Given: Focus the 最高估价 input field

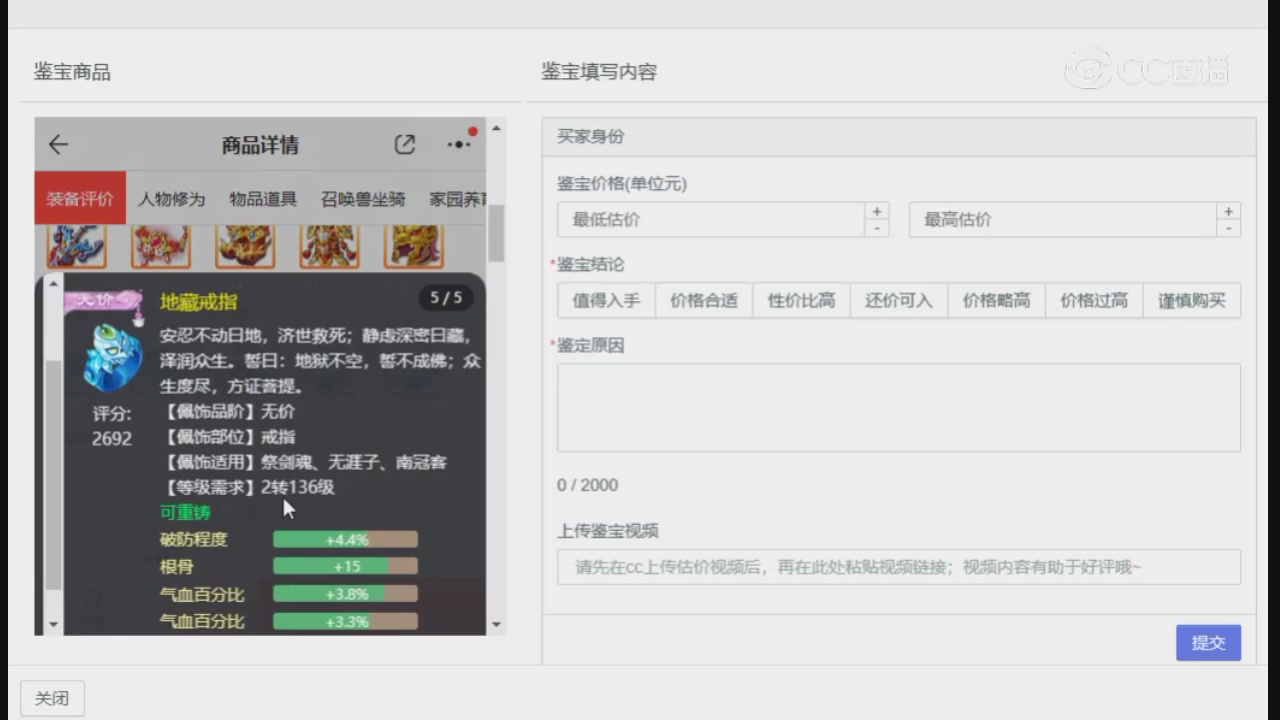Looking at the screenshot, I should (1062, 220).
